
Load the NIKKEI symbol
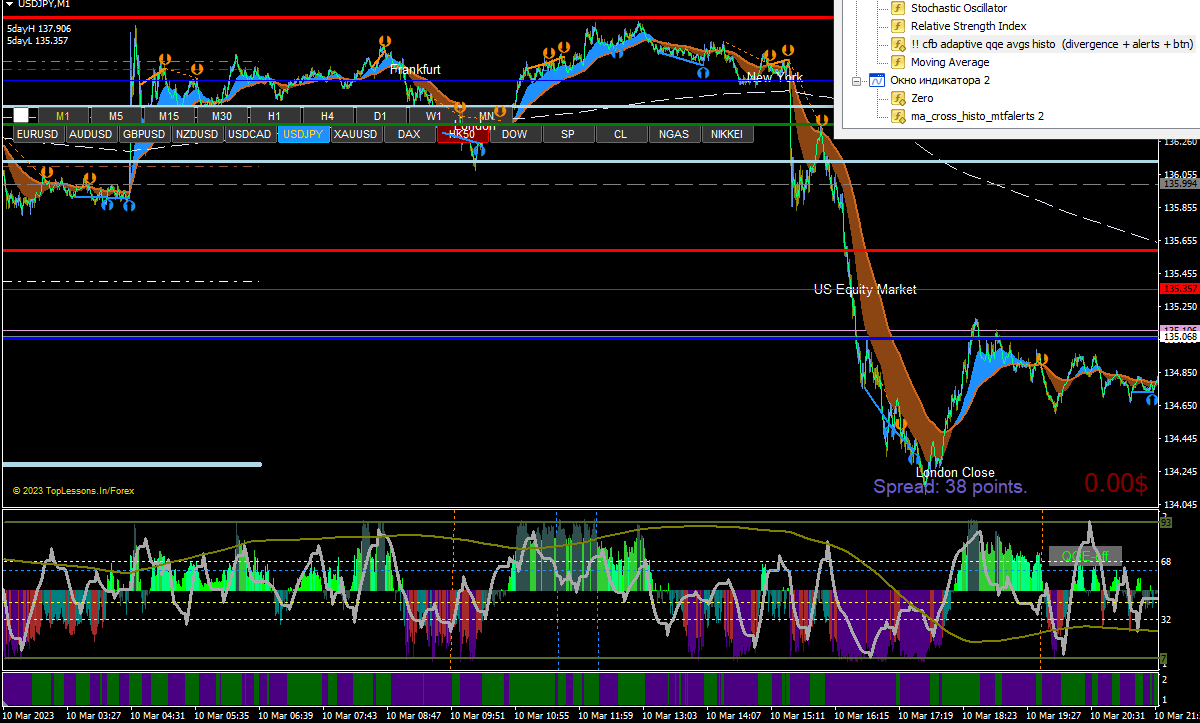pos(728,134)
